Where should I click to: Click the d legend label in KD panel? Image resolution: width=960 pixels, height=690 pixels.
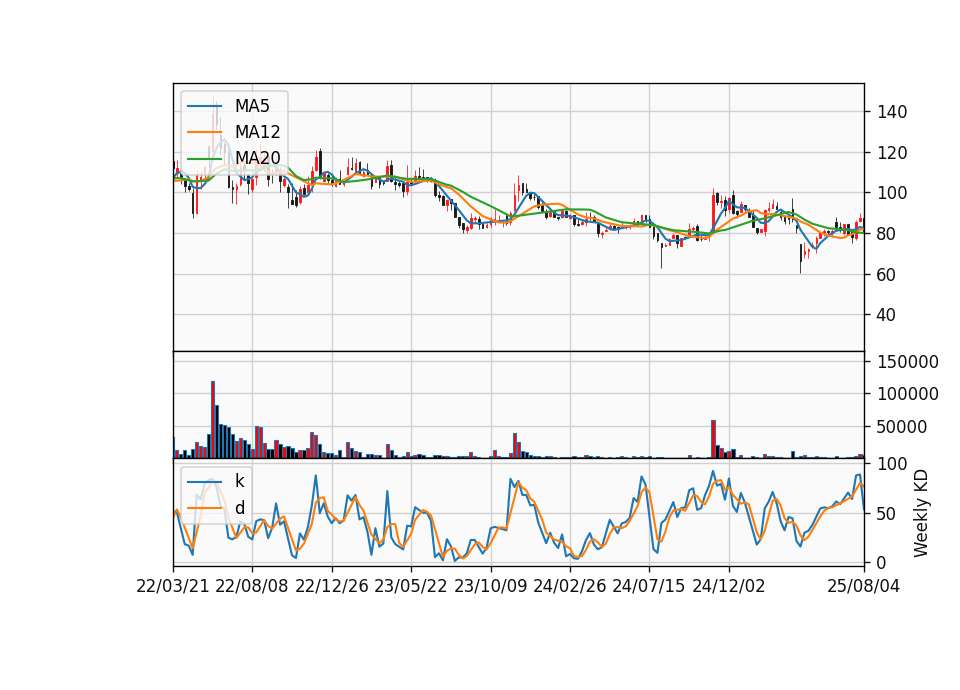click(x=240, y=507)
